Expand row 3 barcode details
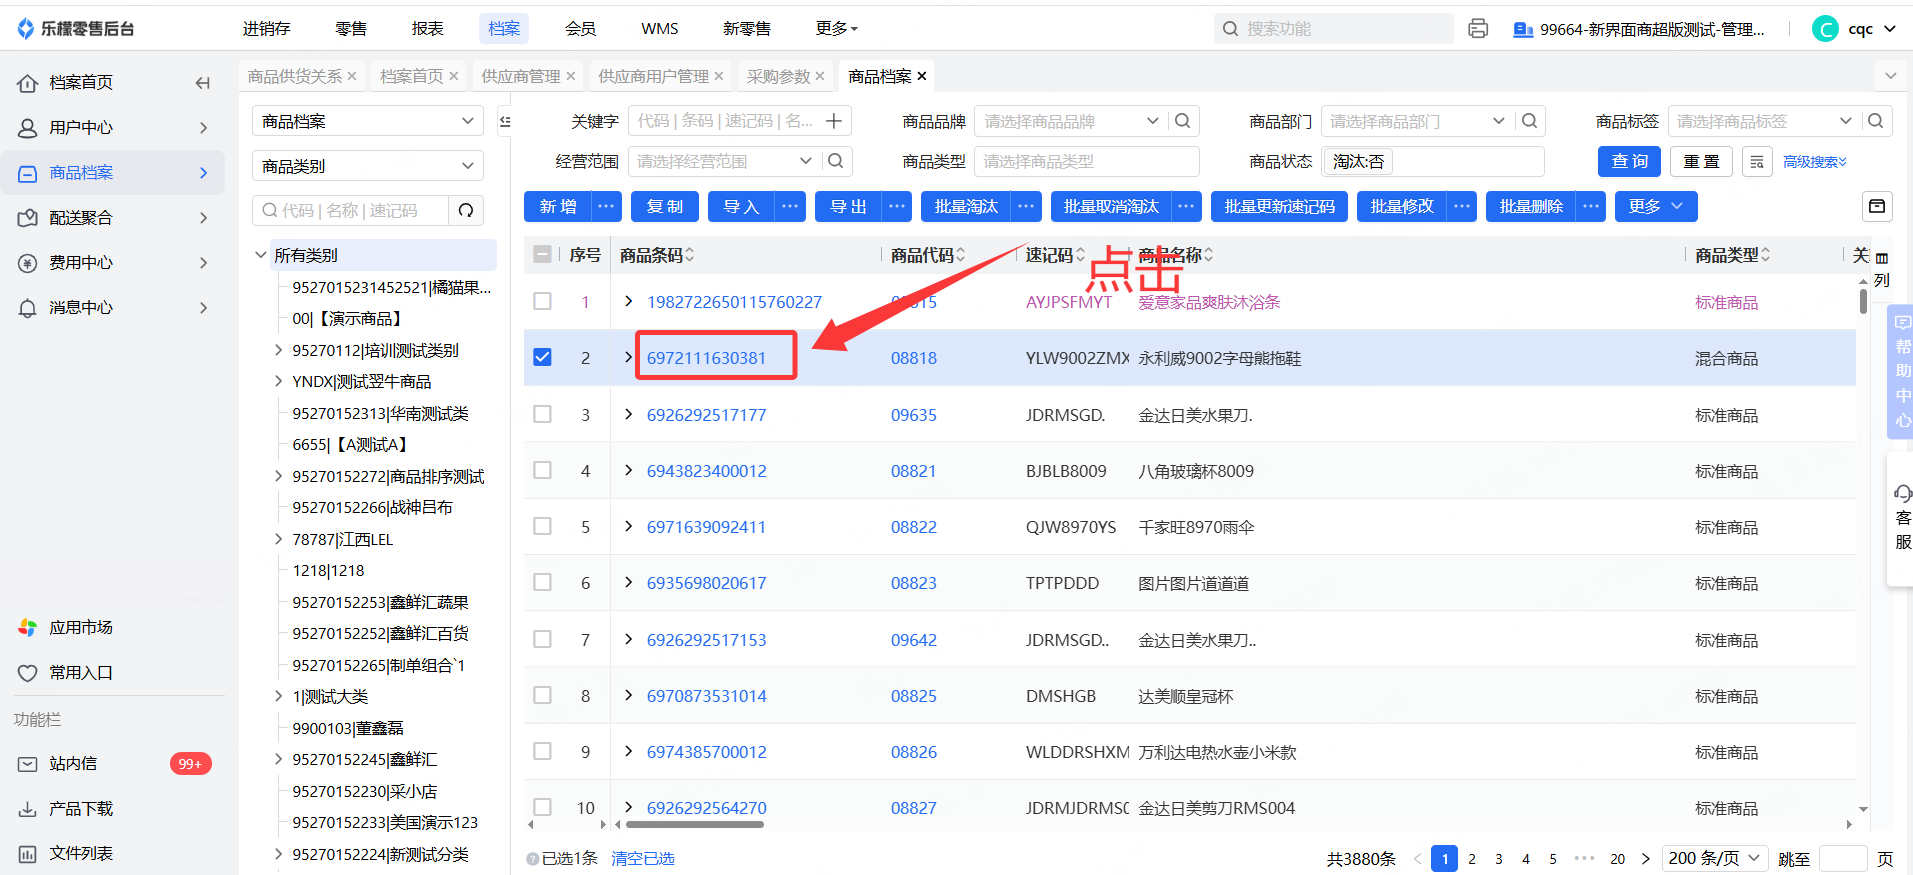This screenshot has height=875, width=1913. pos(628,414)
